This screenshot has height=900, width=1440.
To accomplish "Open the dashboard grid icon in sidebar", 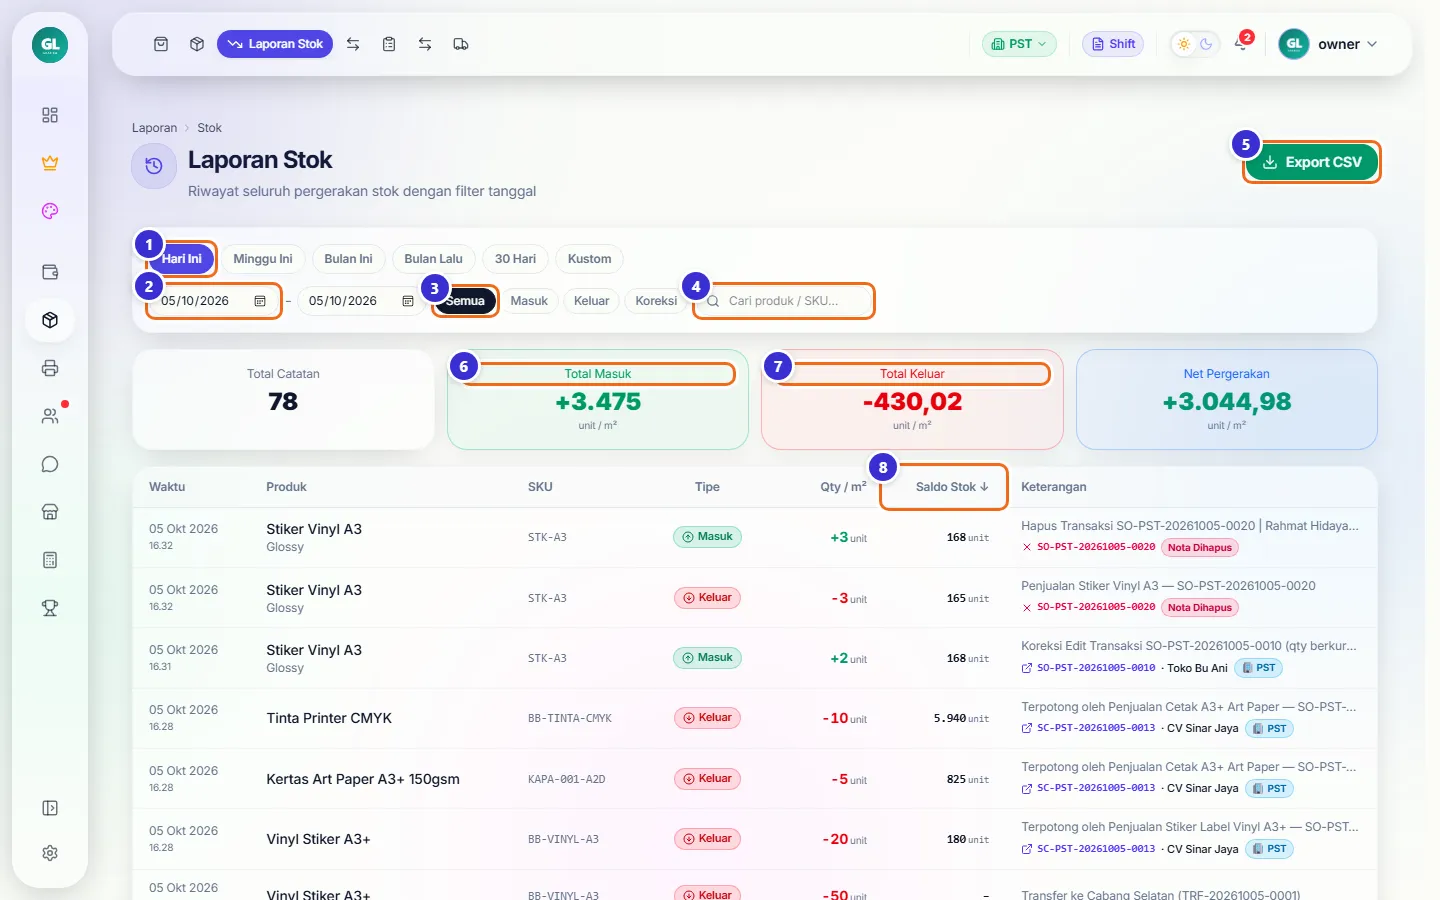I will pos(50,115).
